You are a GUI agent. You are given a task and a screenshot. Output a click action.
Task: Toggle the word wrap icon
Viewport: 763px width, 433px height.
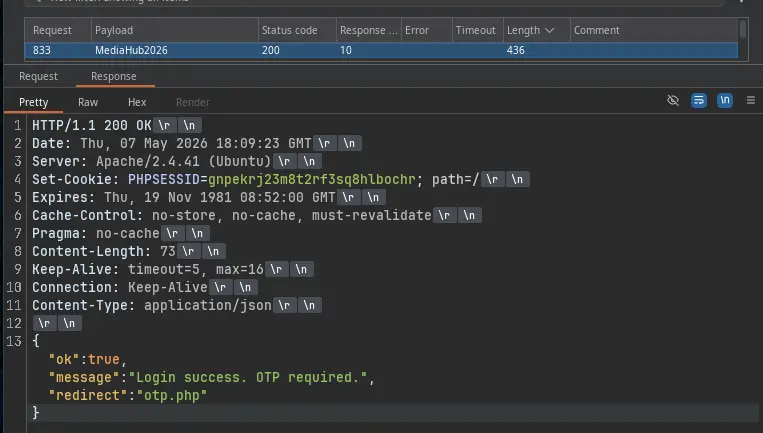click(699, 100)
